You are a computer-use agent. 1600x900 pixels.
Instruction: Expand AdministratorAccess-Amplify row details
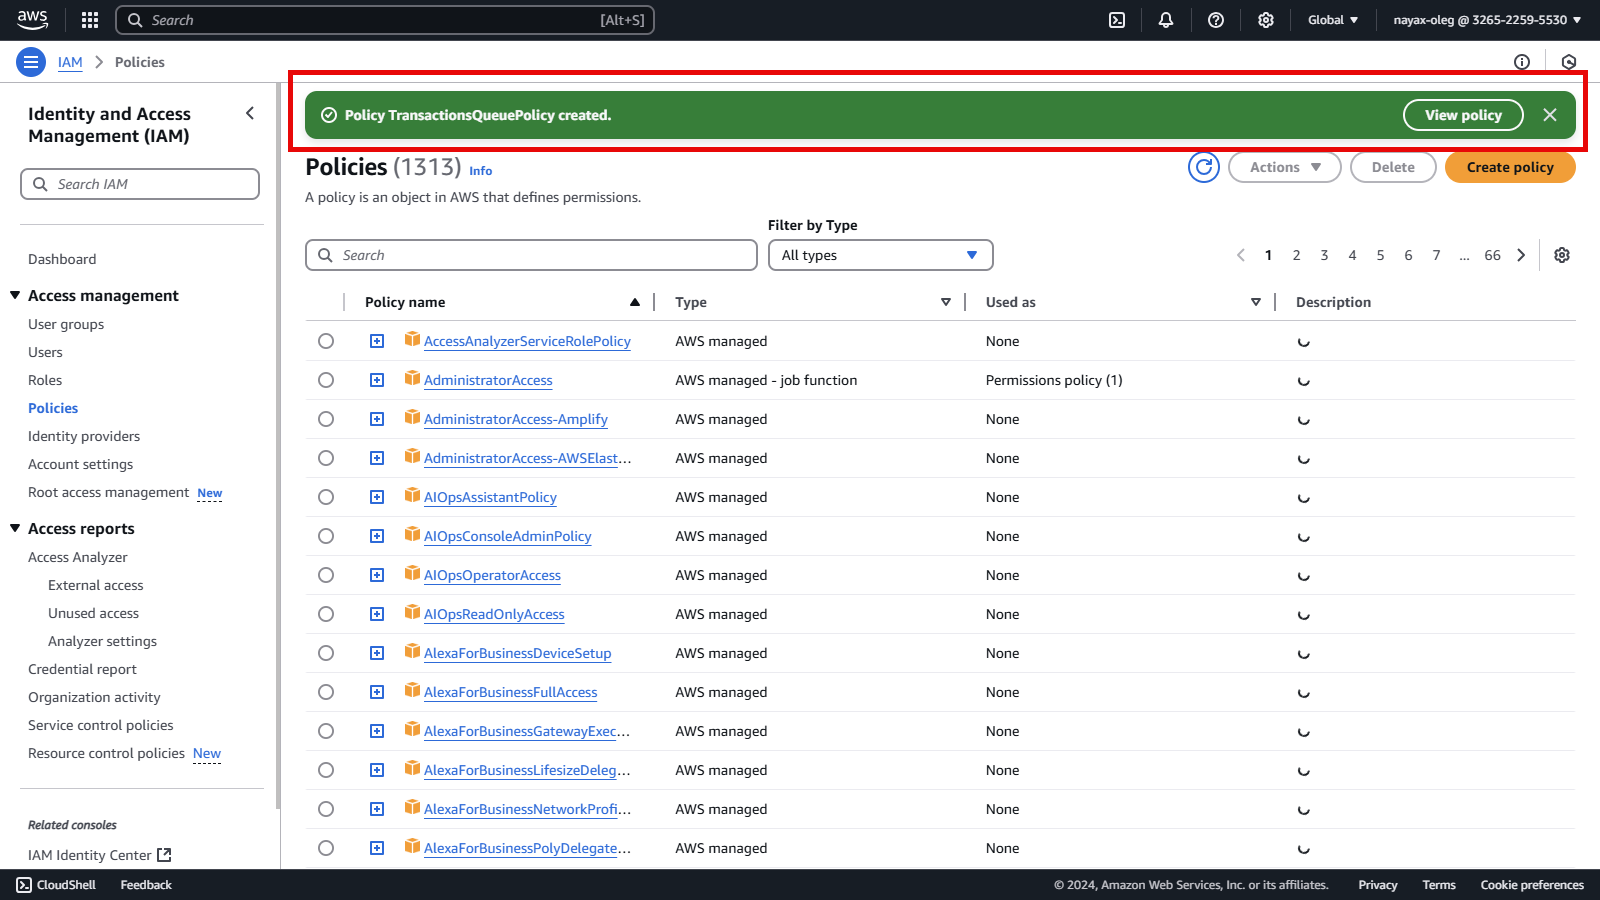(x=377, y=419)
